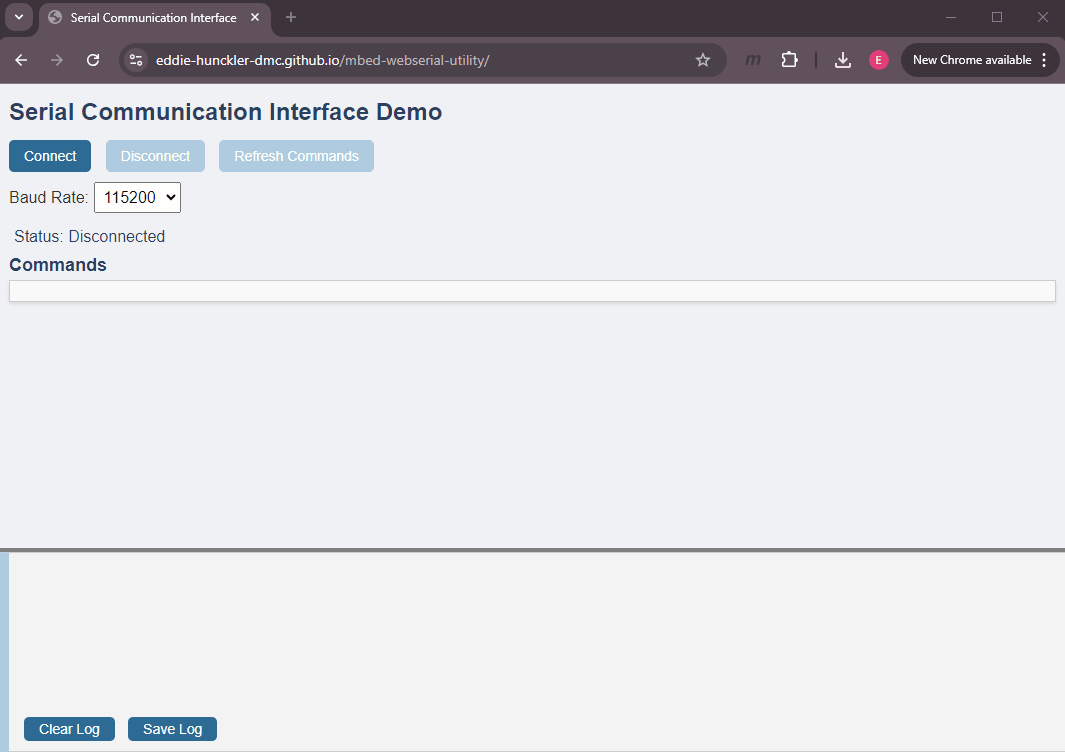Open the profile avatar labeled E
The width and height of the screenshot is (1065, 752).
879,60
